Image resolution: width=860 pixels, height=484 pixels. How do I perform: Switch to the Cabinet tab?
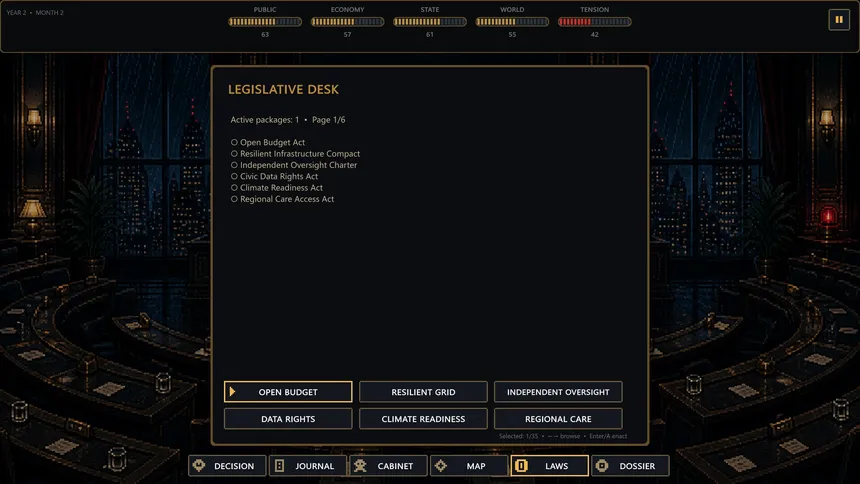point(388,465)
